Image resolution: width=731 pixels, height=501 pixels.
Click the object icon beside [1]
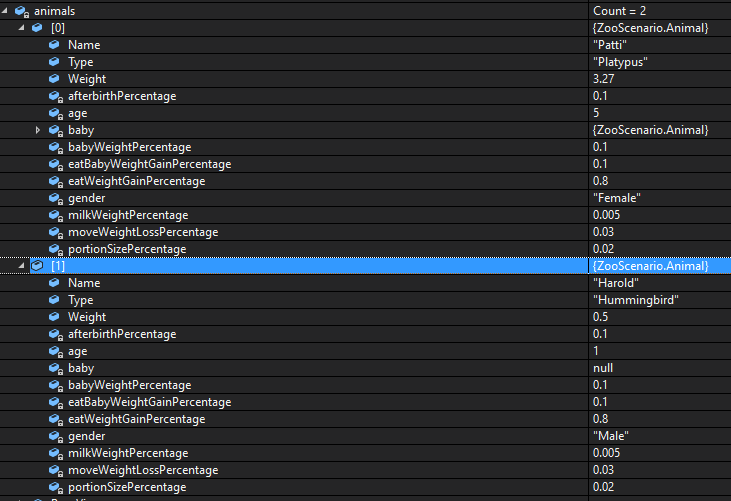[37, 266]
